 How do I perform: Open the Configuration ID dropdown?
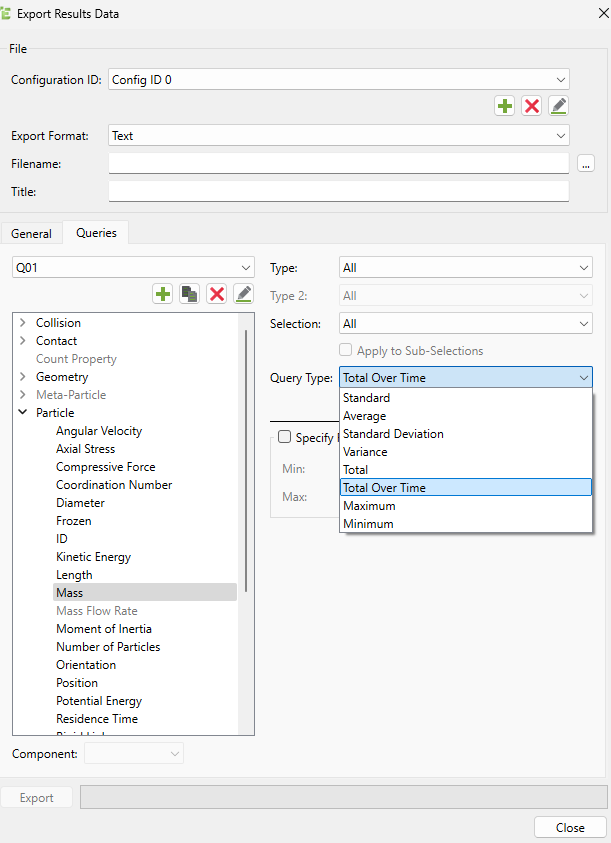click(x=339, y=80)
